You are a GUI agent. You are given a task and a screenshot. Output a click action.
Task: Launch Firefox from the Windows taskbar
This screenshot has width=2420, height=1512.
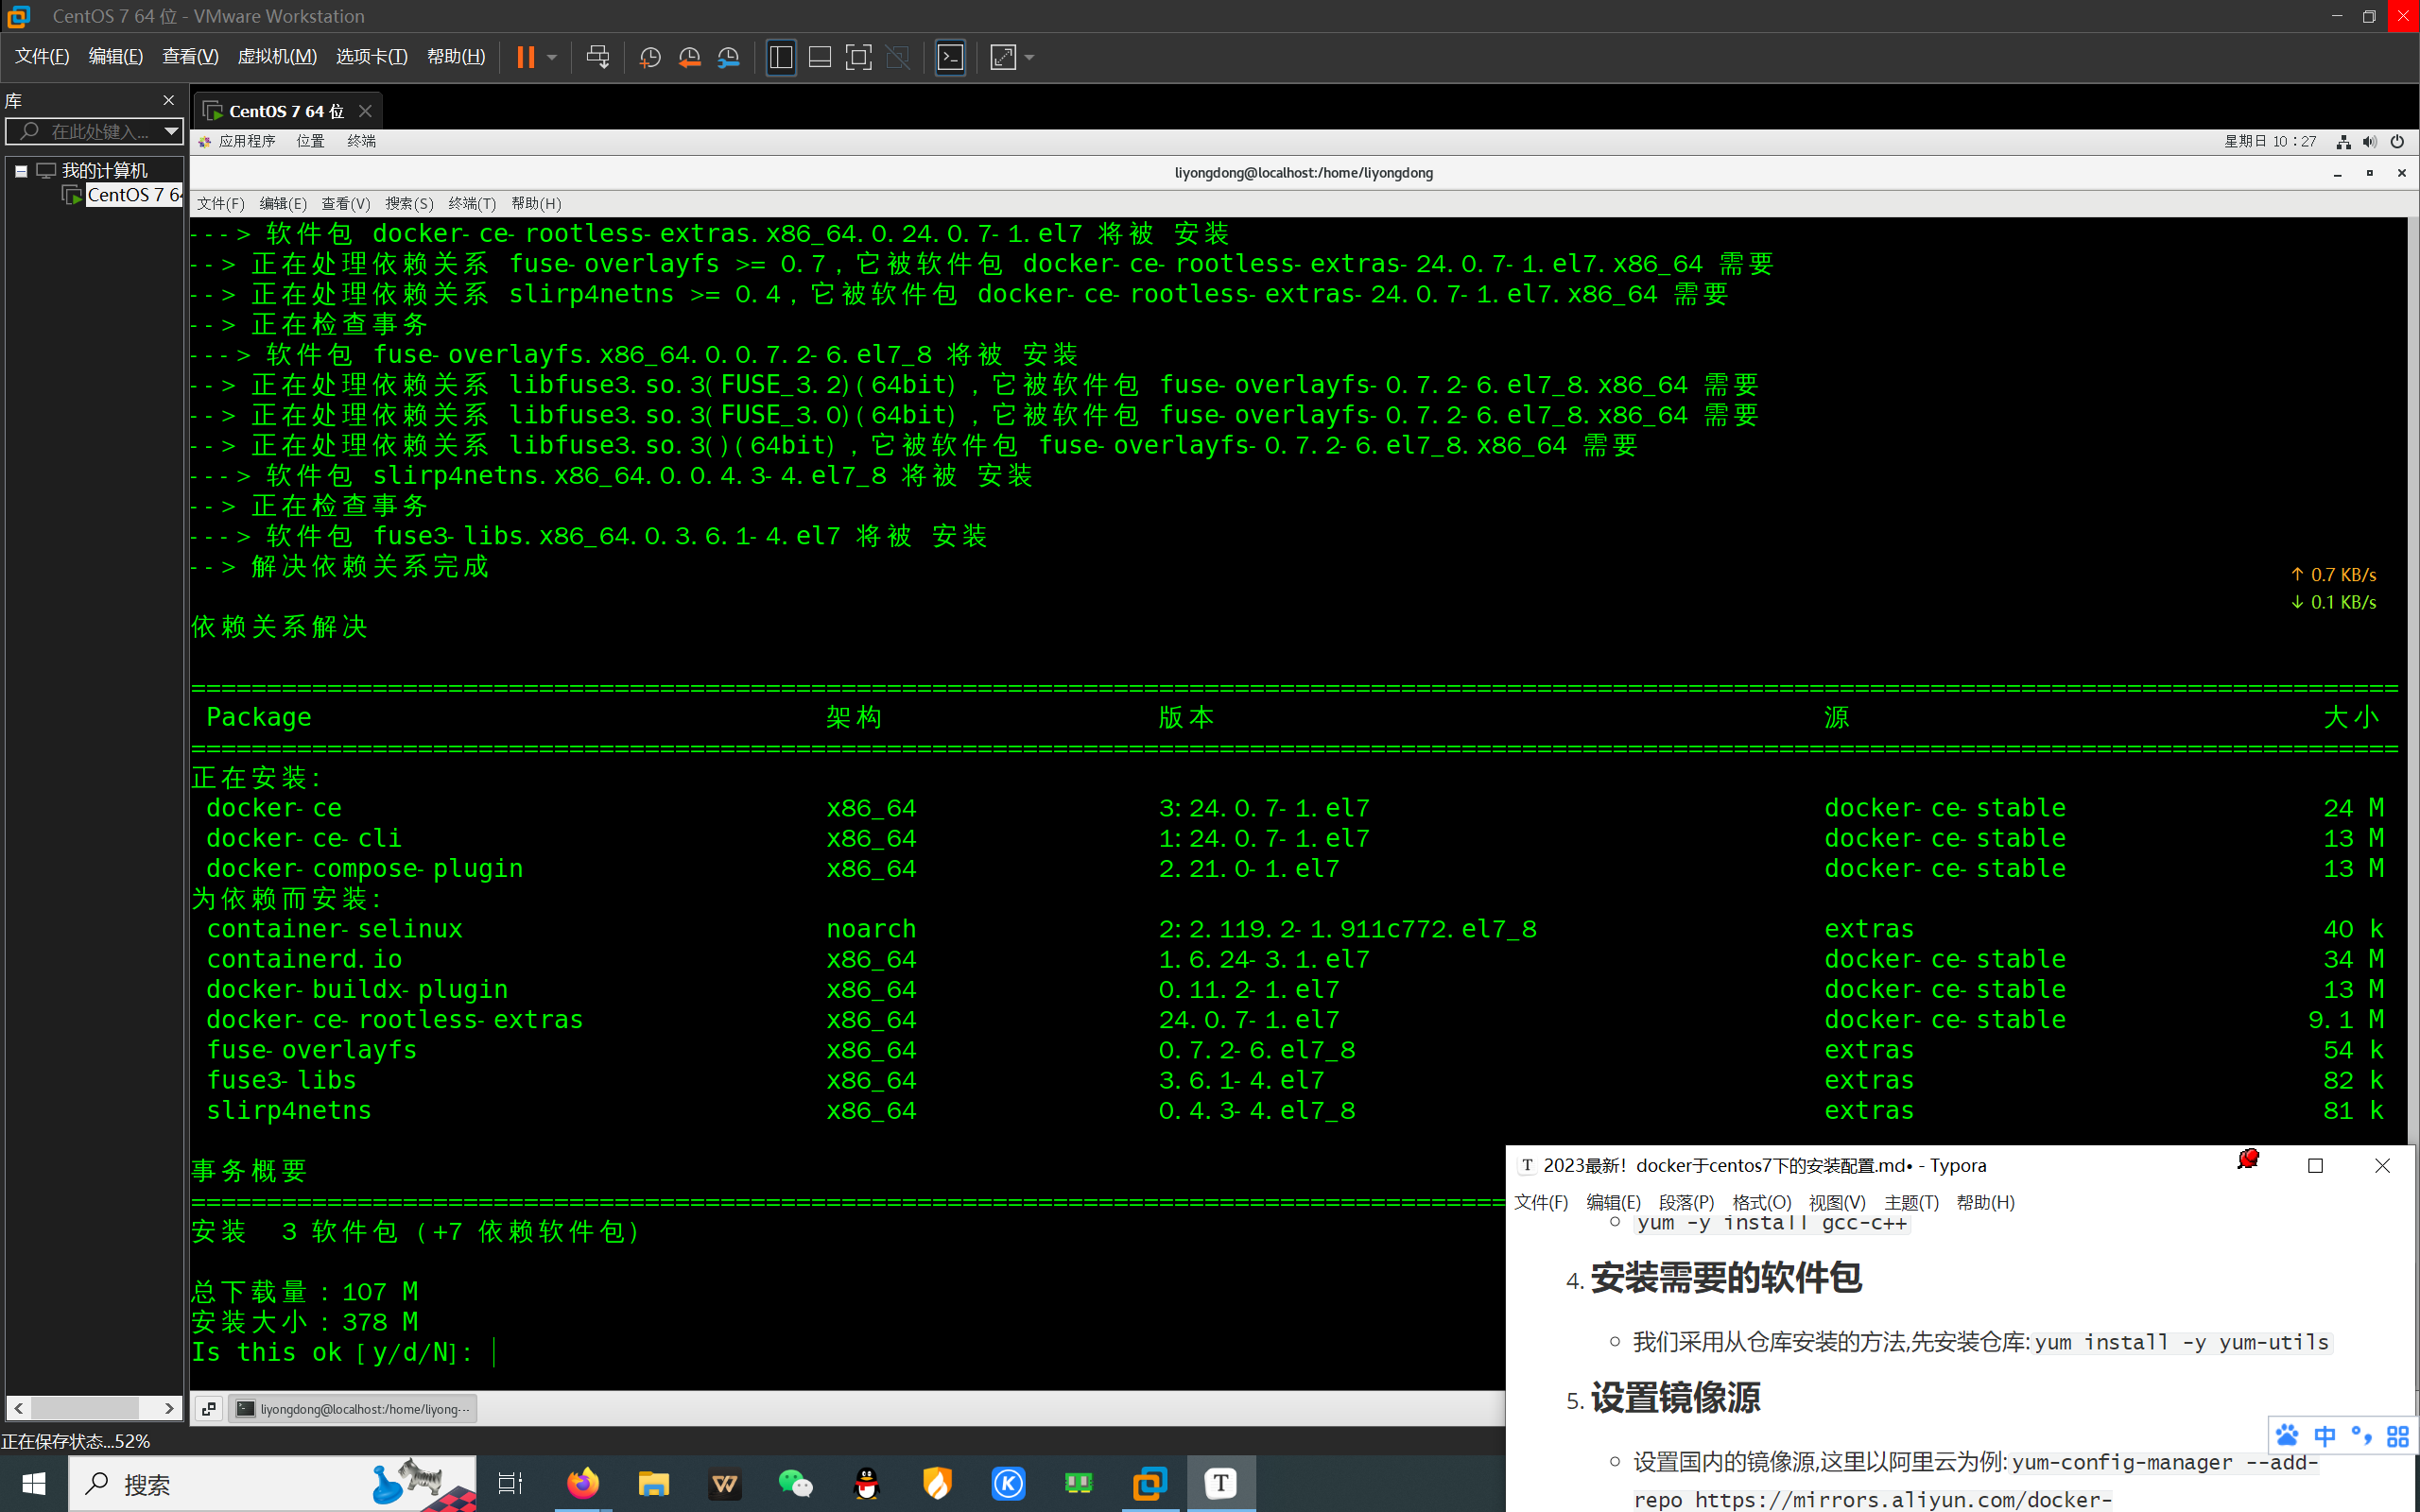[x=583, y=1484]
